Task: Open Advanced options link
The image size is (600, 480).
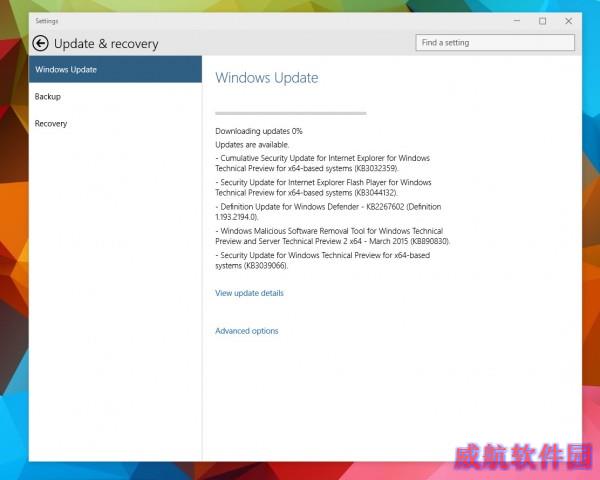Action: click(247, 331)
